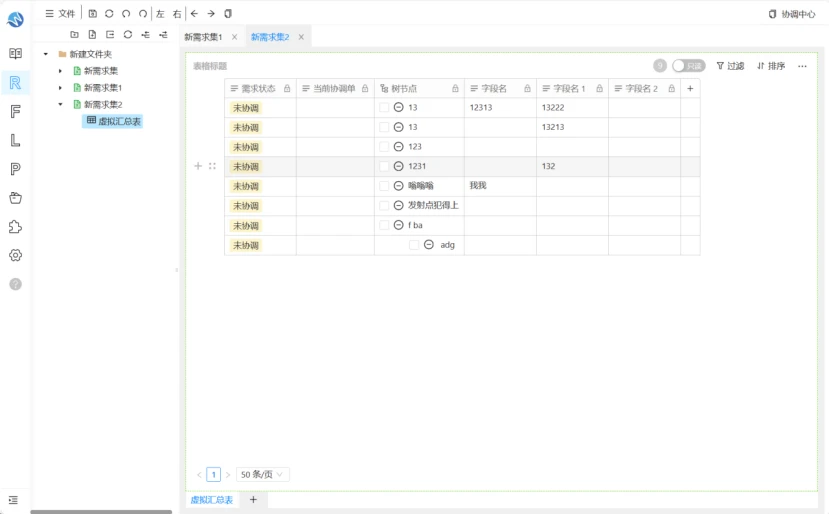
Task: Open the more options ellipsis menu
Action: [x=802, y=66]
